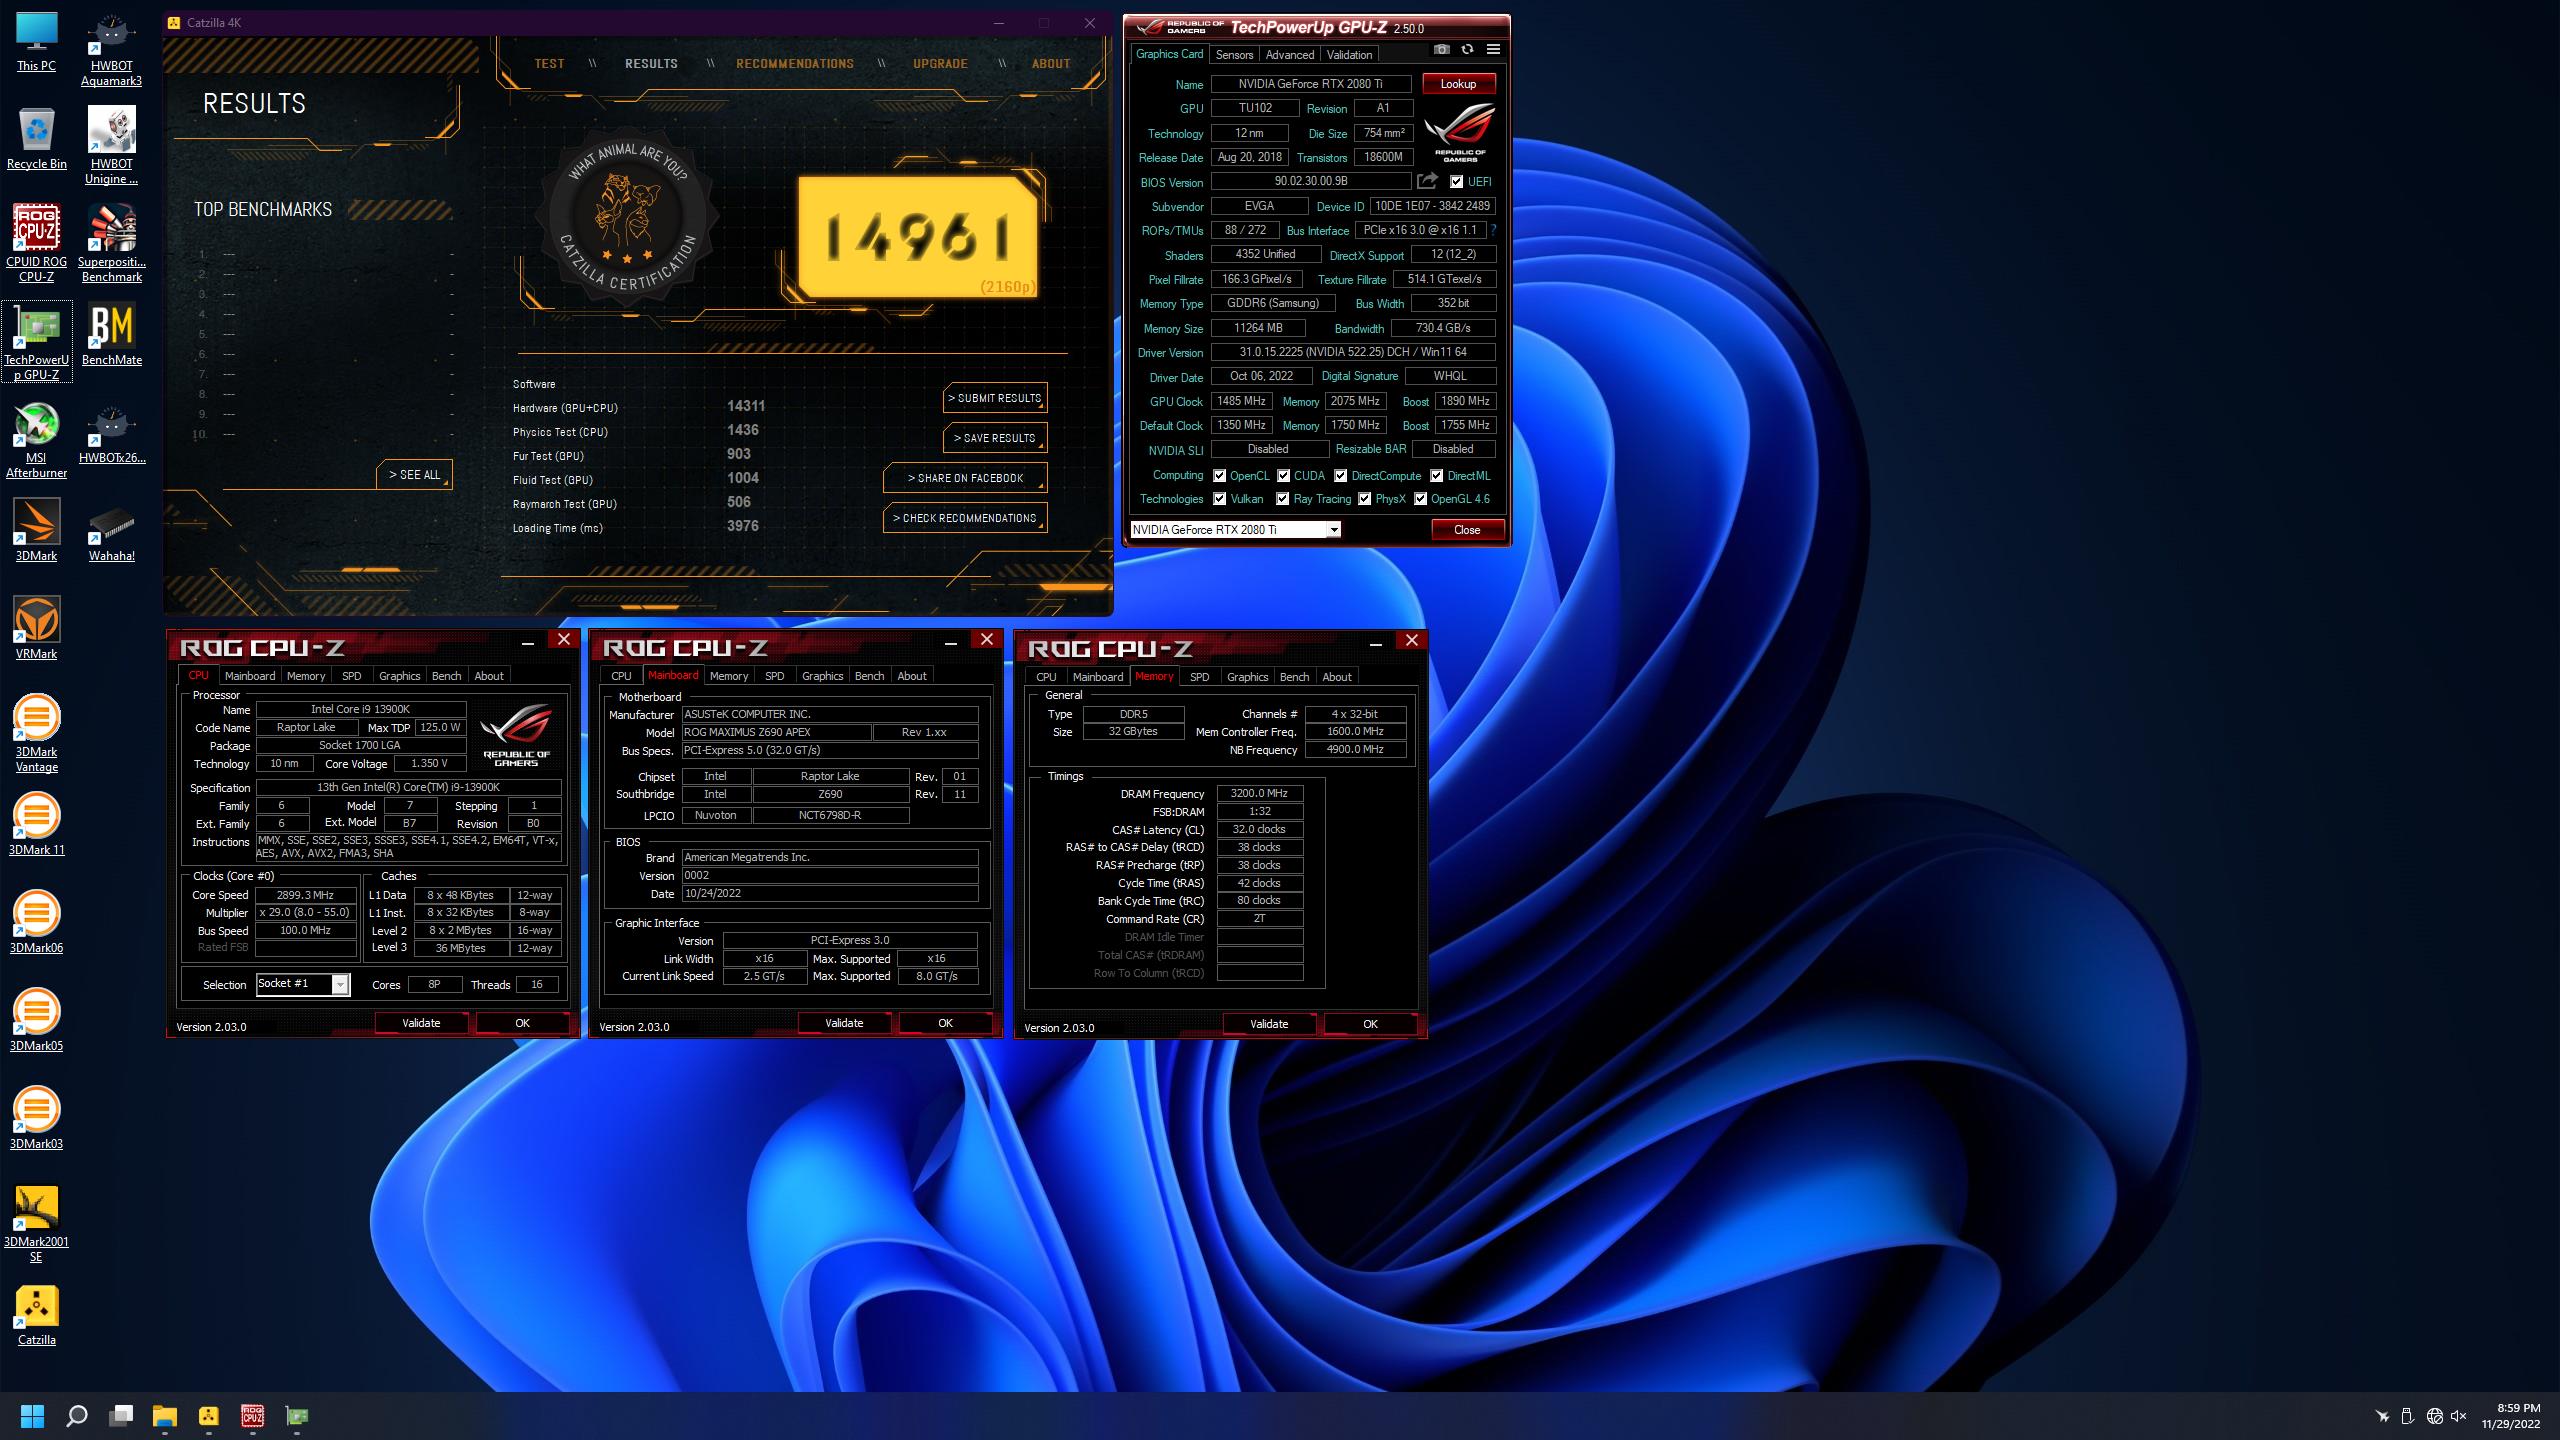Click bus interface question mark in GPU-Z
This screenshot has width=2560, height=1440.
[1493, 230]
